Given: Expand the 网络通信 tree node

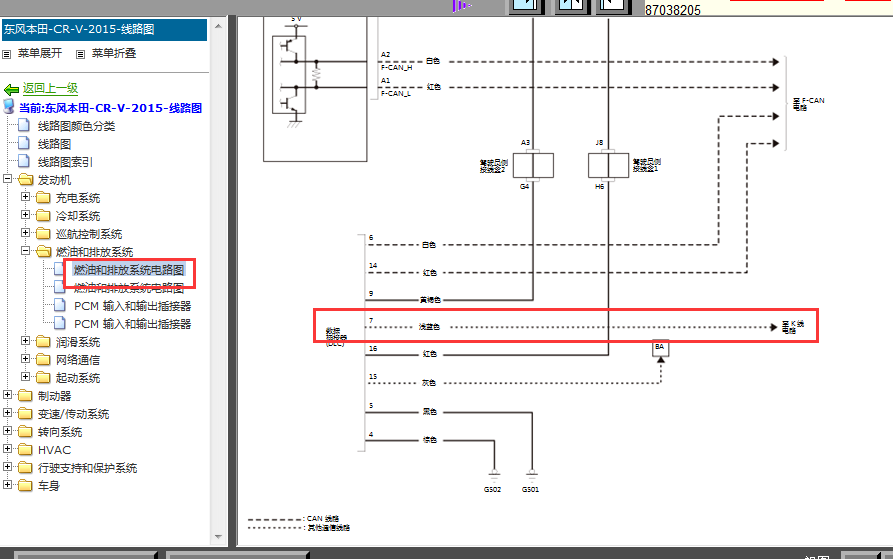Looking at the screenshot, I should [25, 359].
